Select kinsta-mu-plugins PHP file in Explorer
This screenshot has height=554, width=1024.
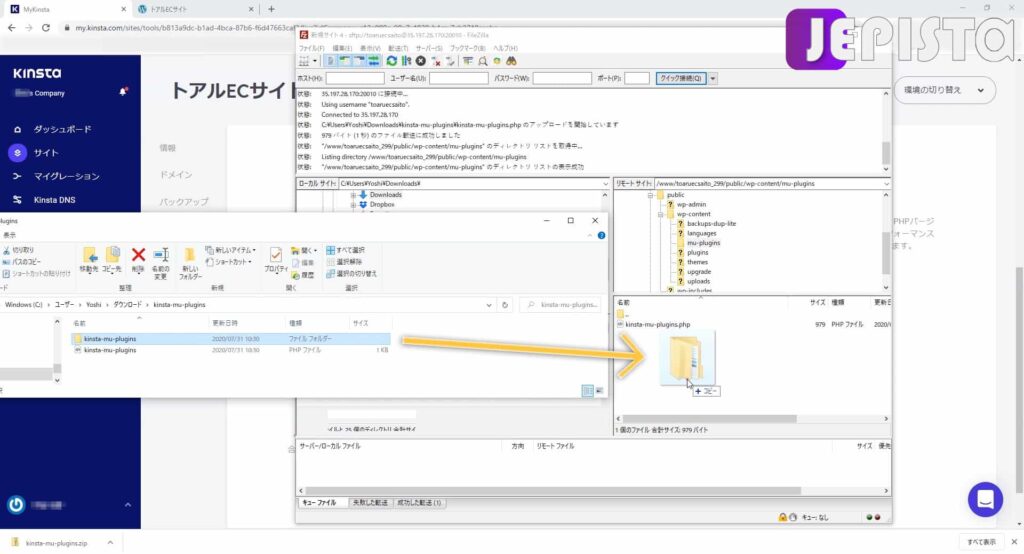click(x=110, y=351)
